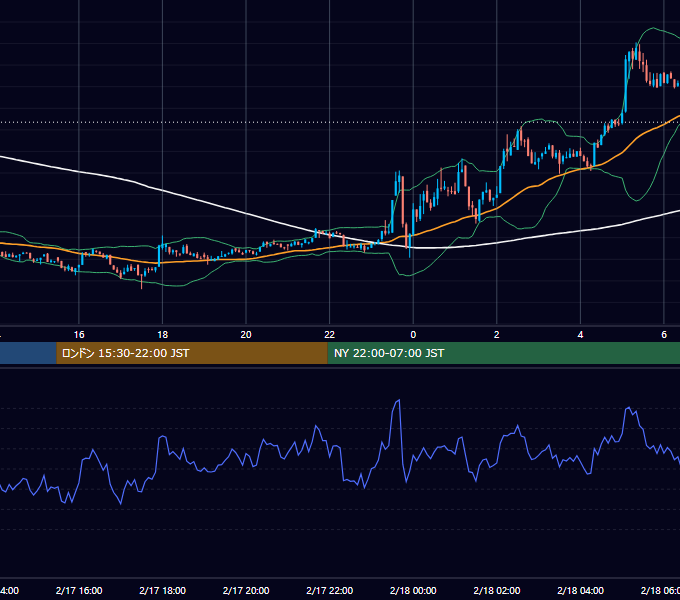Viewport: 680px width, 600px height.
Task: Click hour label 20 on price chart axis
Action: (x=246, y=335)
